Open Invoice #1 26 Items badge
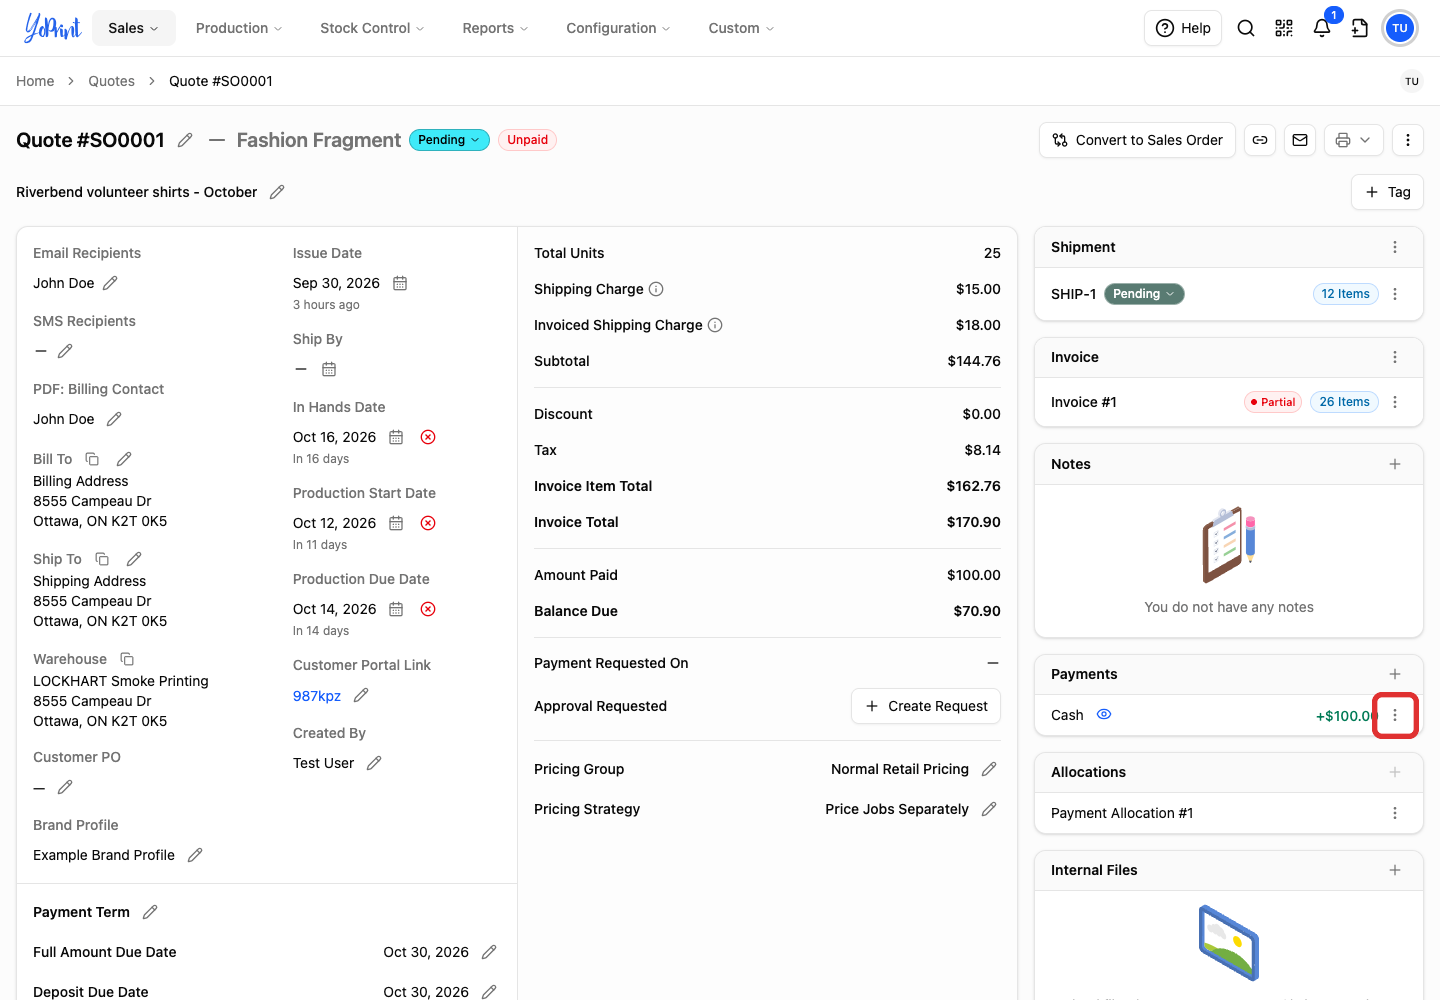Viewport: 1440px width, 1000px height. coord(1344,402)
